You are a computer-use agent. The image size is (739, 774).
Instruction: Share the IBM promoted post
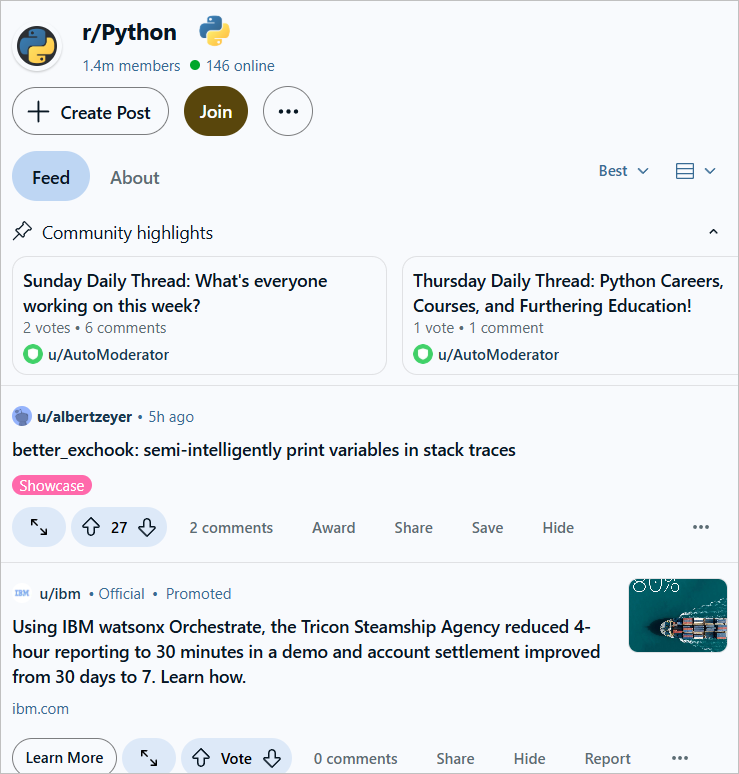tap(455, 758)
